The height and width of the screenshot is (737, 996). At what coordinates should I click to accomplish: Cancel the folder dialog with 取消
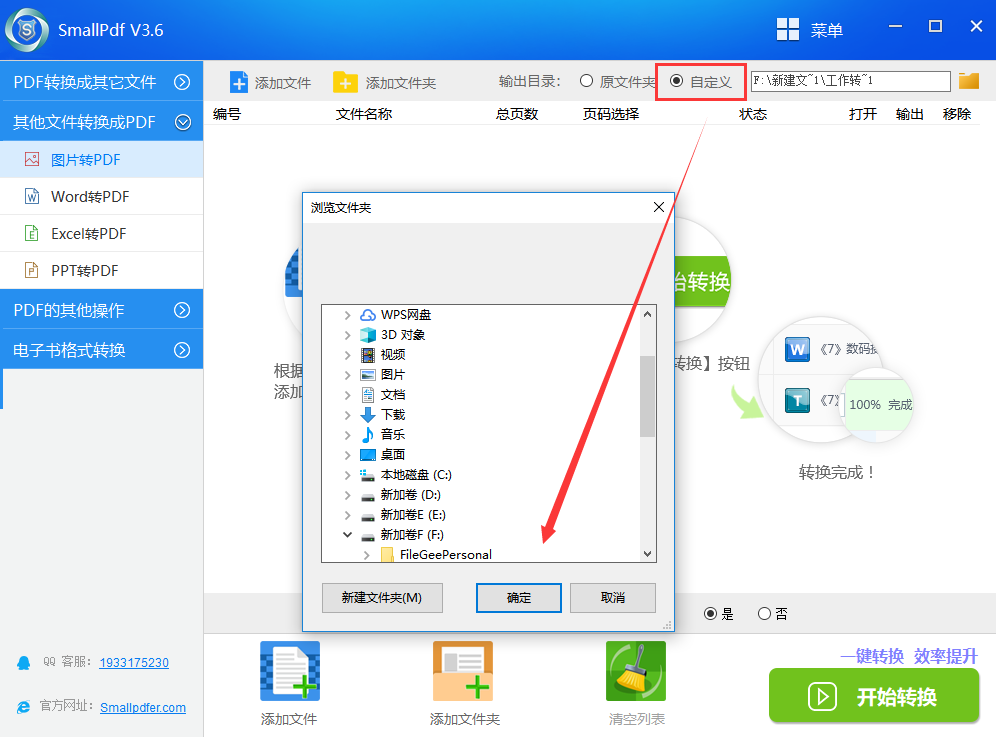pos(613,598)
